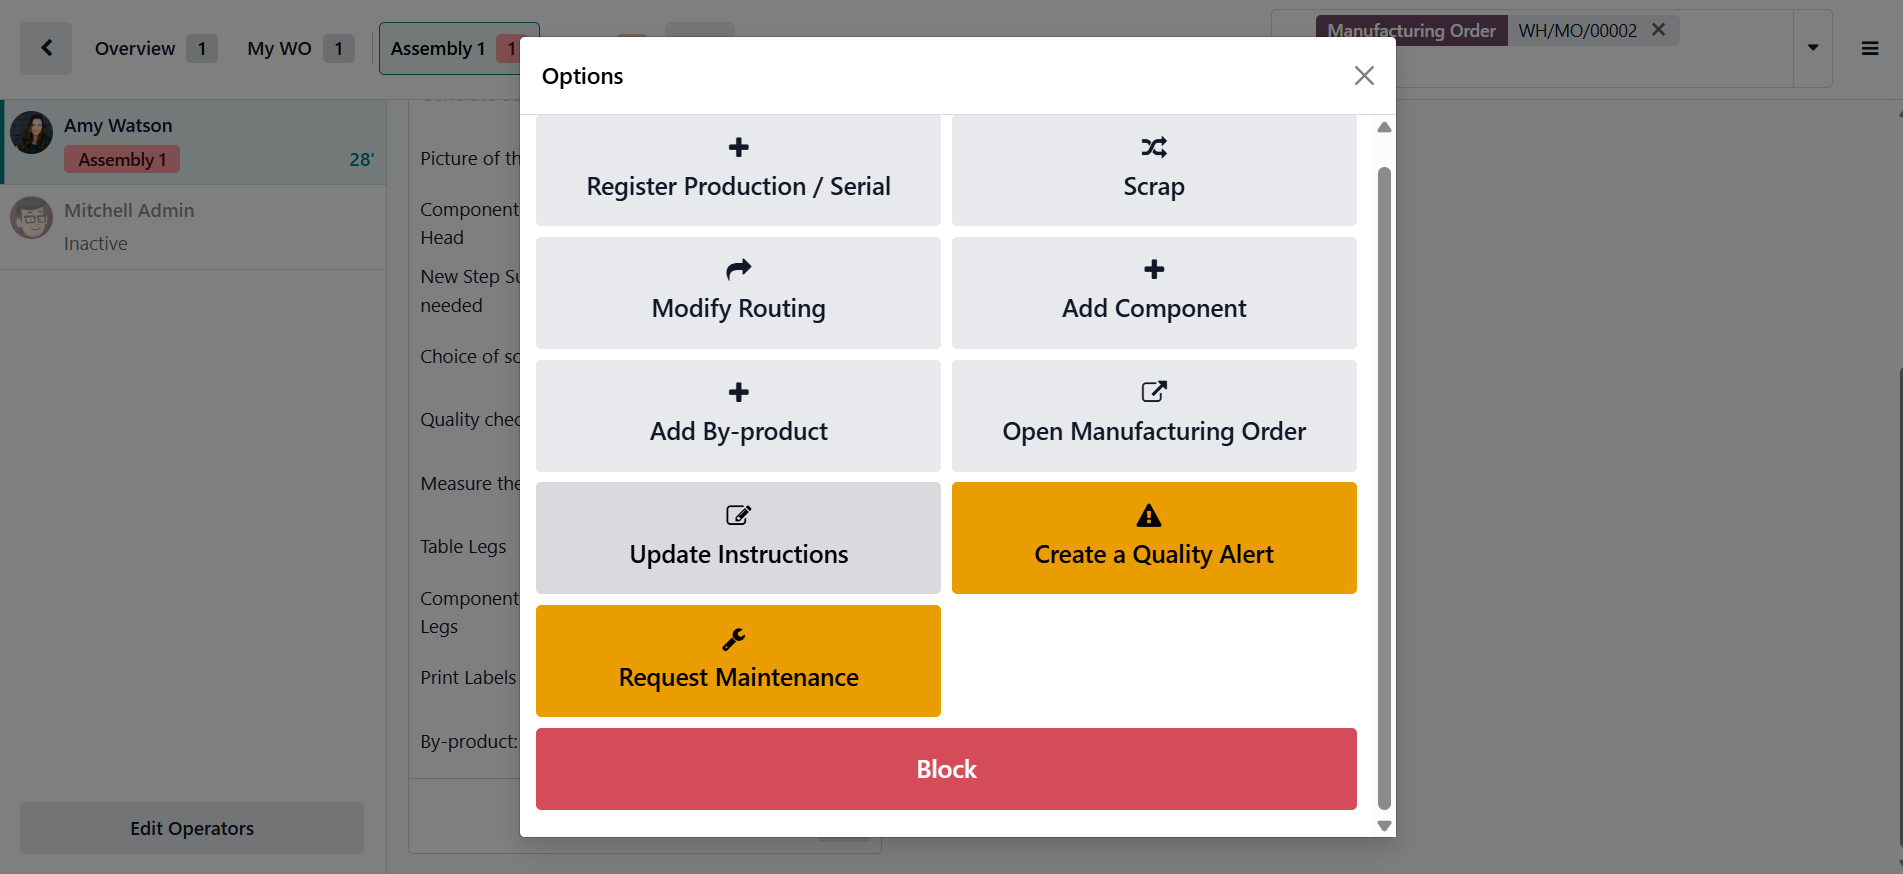Click Amy Watson's avatar
This screenshot has width=1903, height=874.
pos(32,132)
